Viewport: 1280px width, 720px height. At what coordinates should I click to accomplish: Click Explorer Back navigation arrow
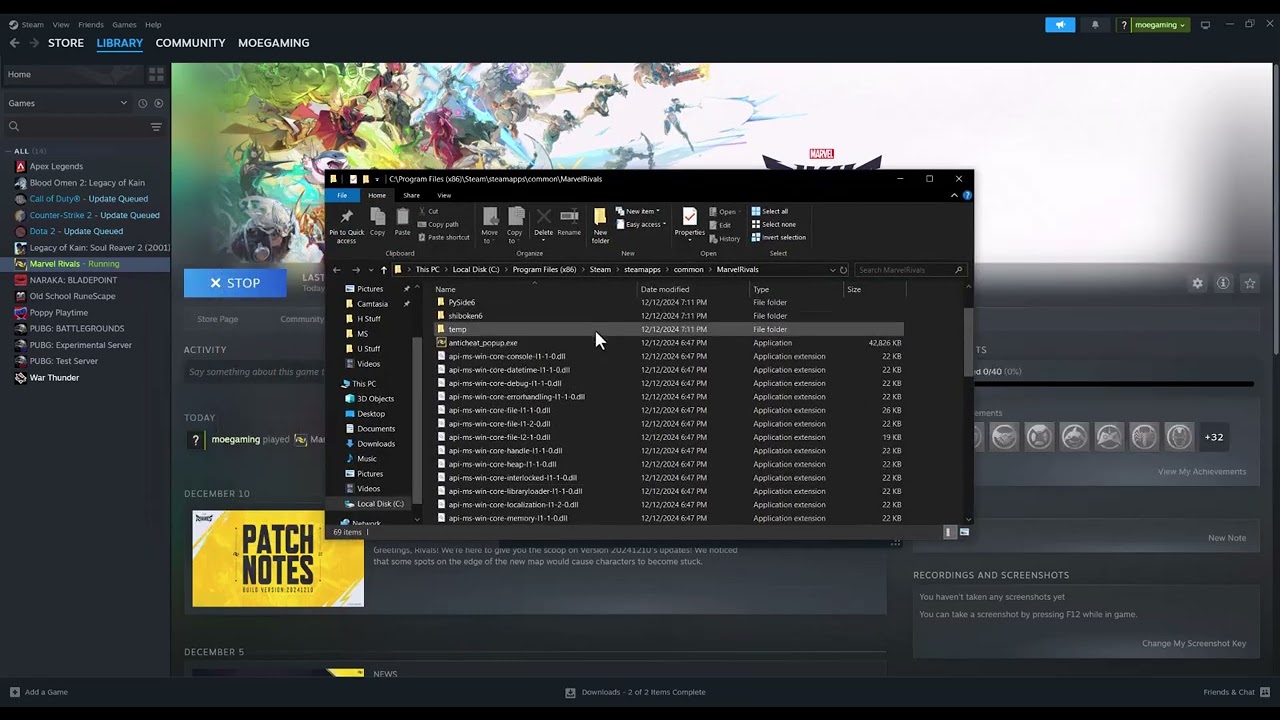(x=337, y=270)
